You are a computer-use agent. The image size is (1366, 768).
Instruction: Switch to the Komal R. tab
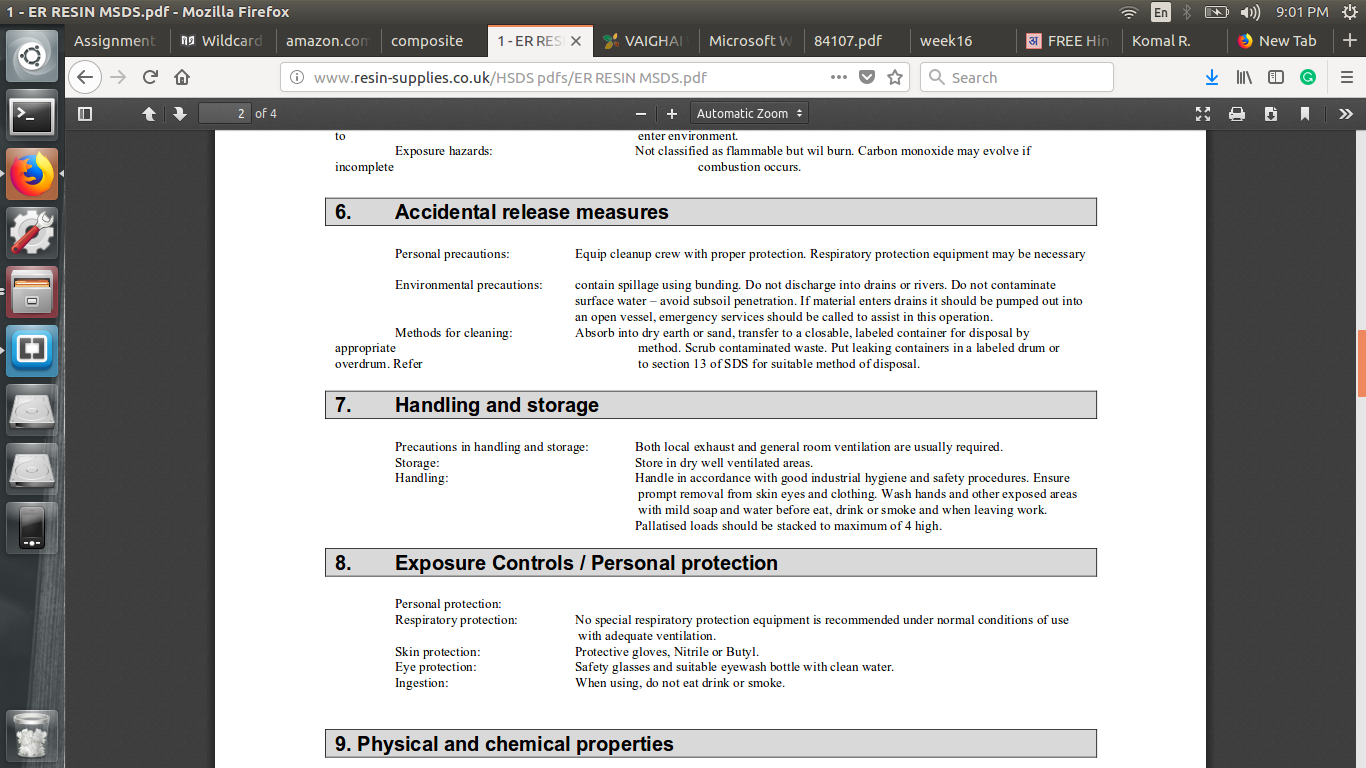click(x=1172, y=41)
